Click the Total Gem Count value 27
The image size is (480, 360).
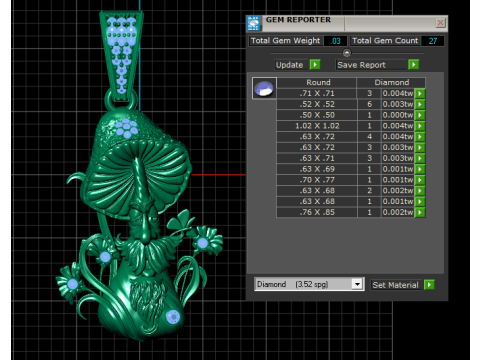point(432,41)
